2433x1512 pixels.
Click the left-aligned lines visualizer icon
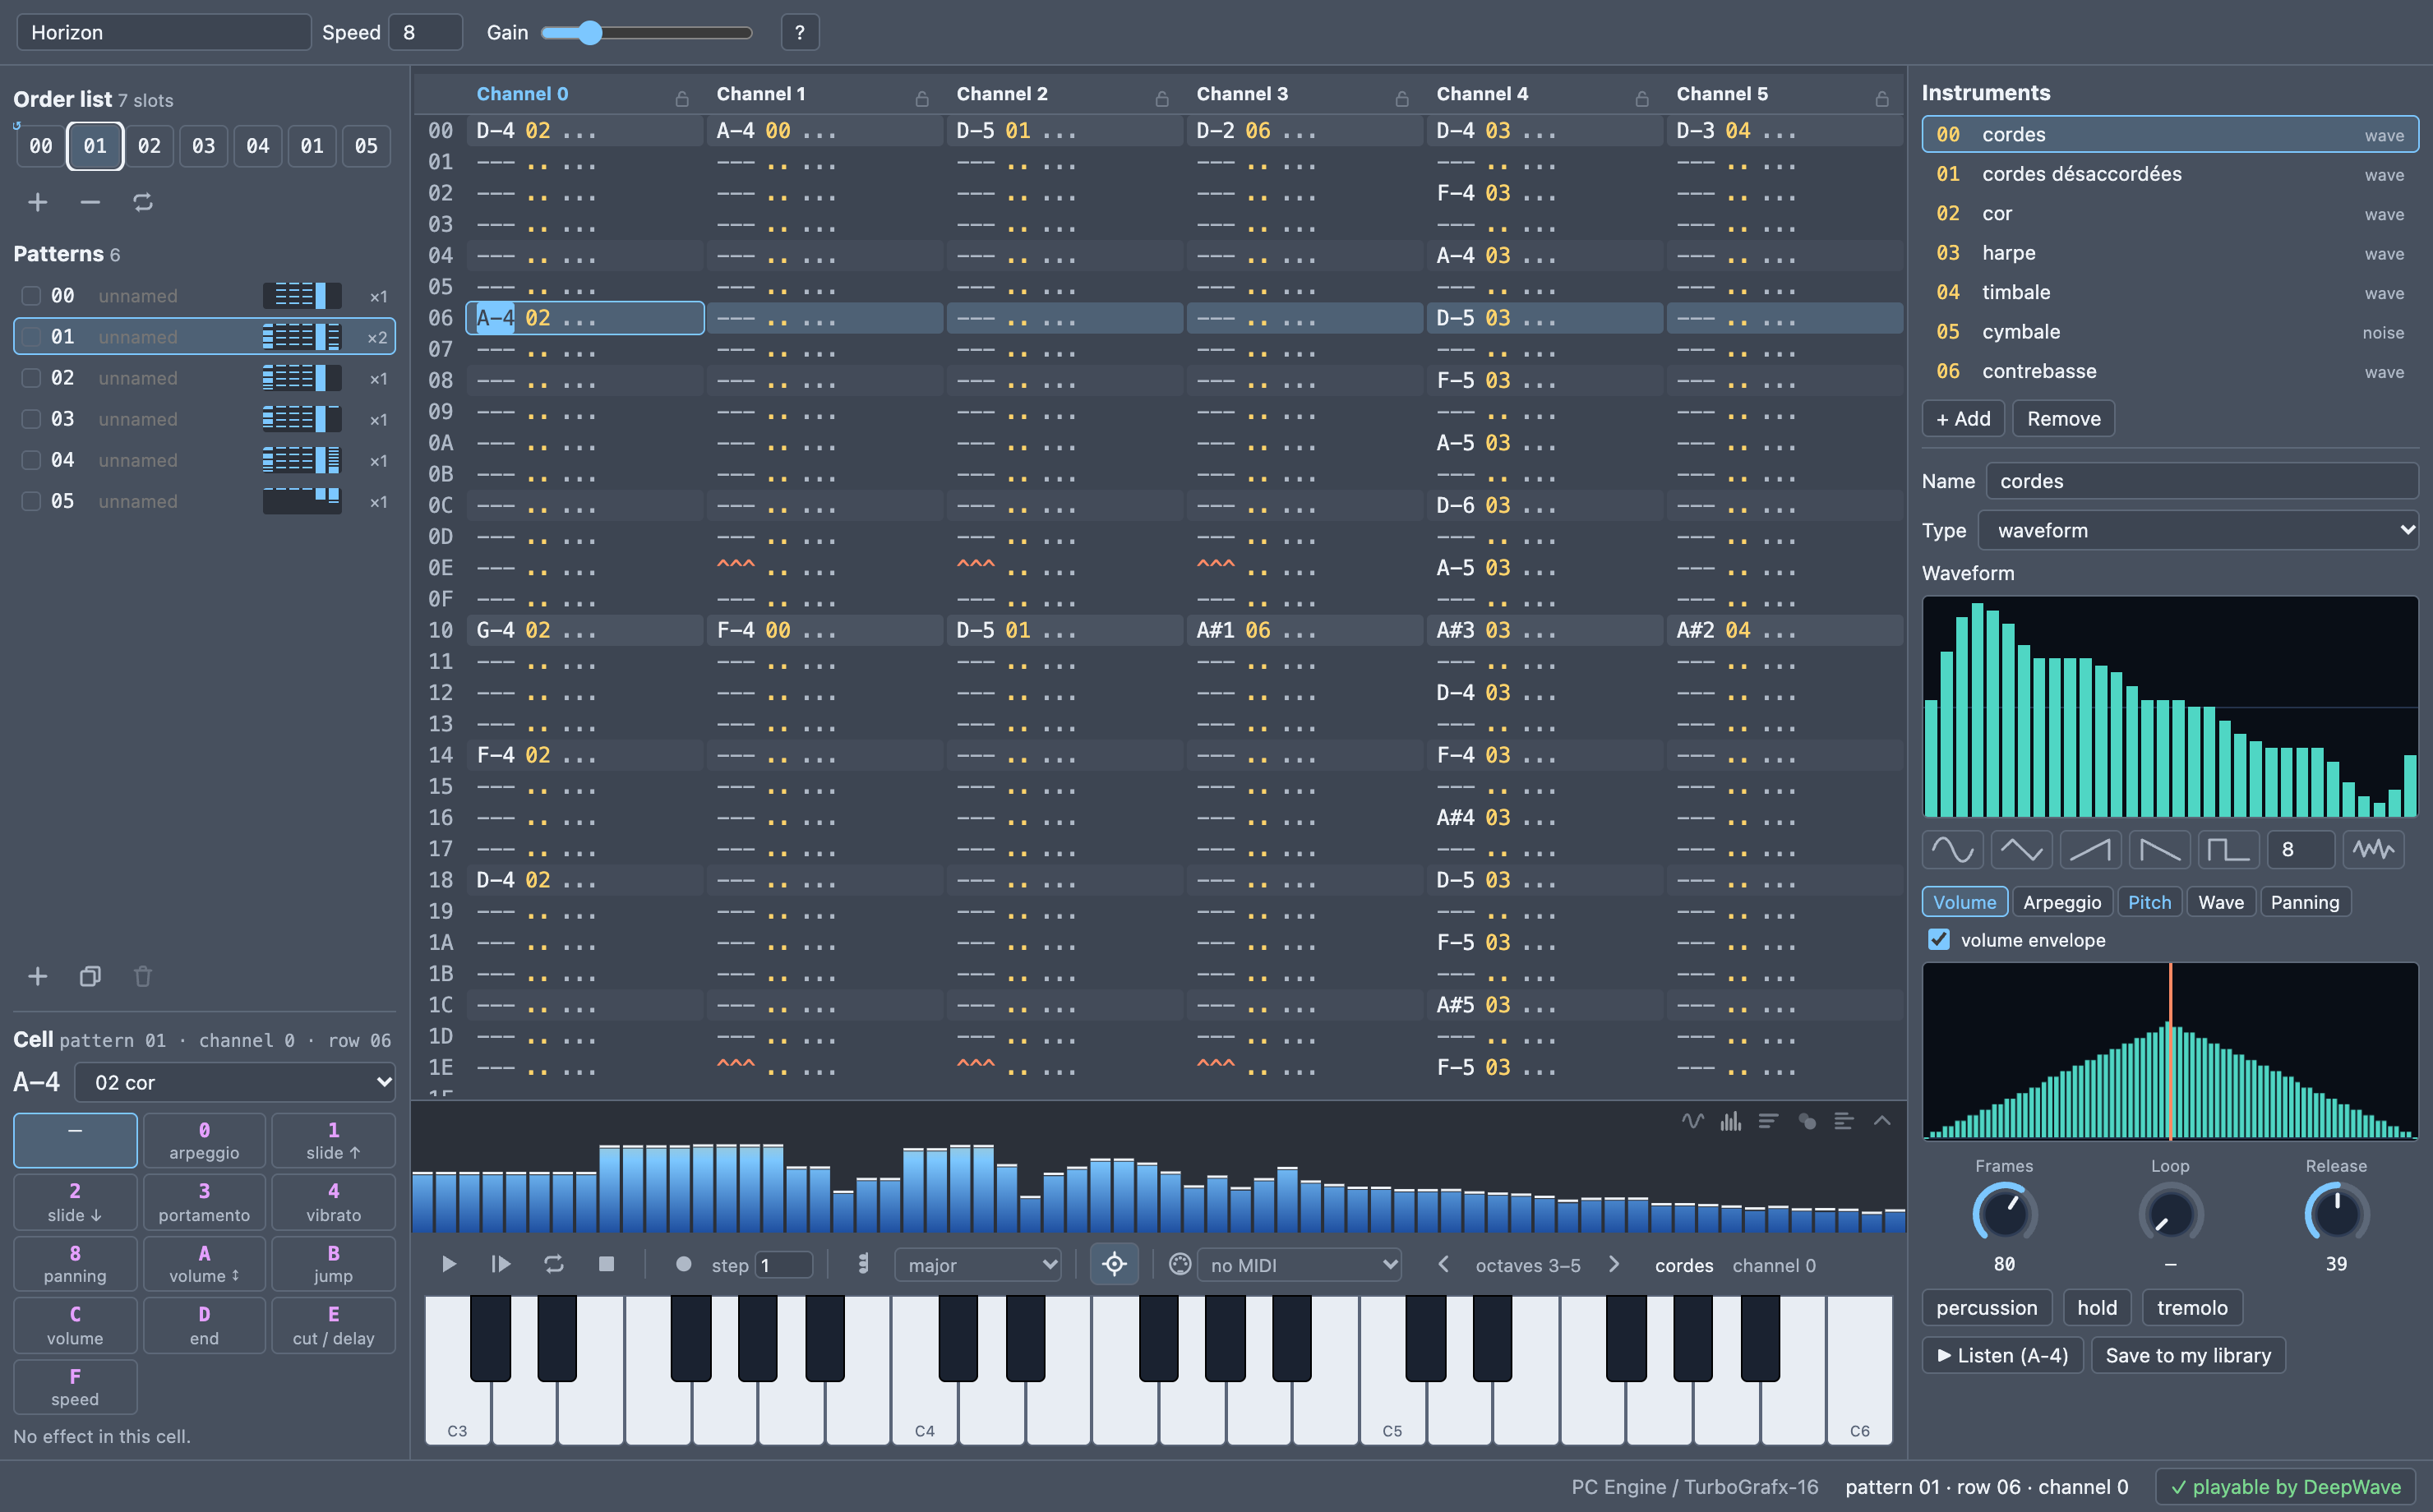(x=1844, y=1121)
